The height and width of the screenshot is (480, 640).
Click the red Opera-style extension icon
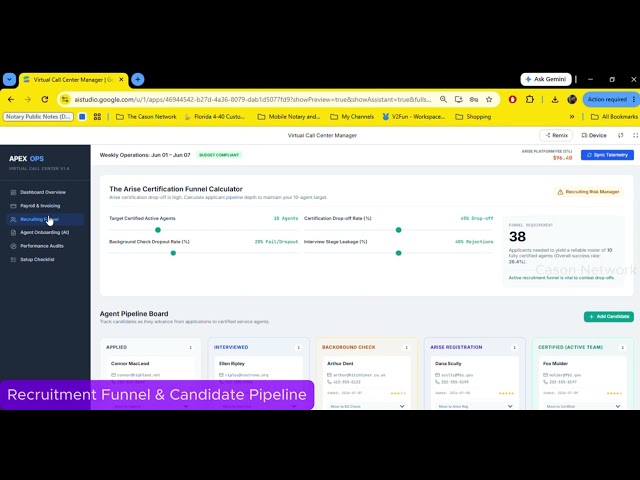click(x=512, y=99)
